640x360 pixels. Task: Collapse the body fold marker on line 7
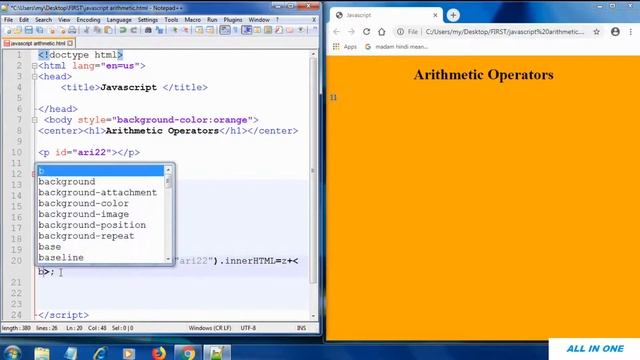click(x=35, y=120)
